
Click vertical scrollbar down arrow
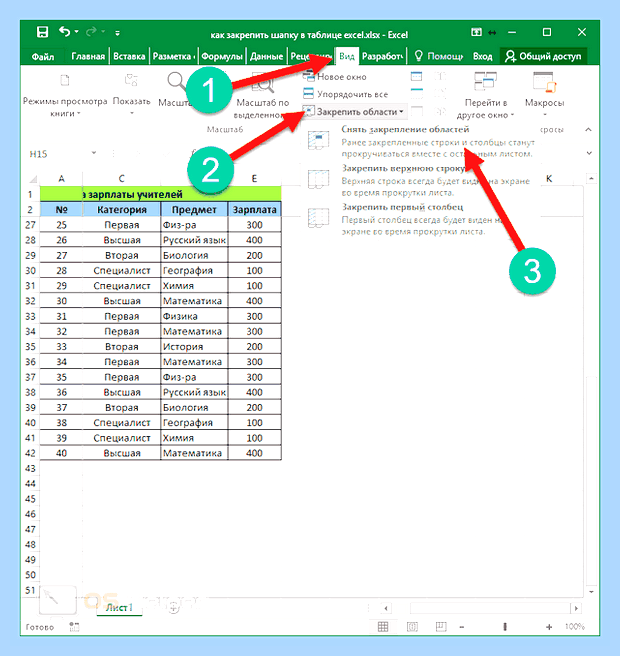[x=591, y=592]
